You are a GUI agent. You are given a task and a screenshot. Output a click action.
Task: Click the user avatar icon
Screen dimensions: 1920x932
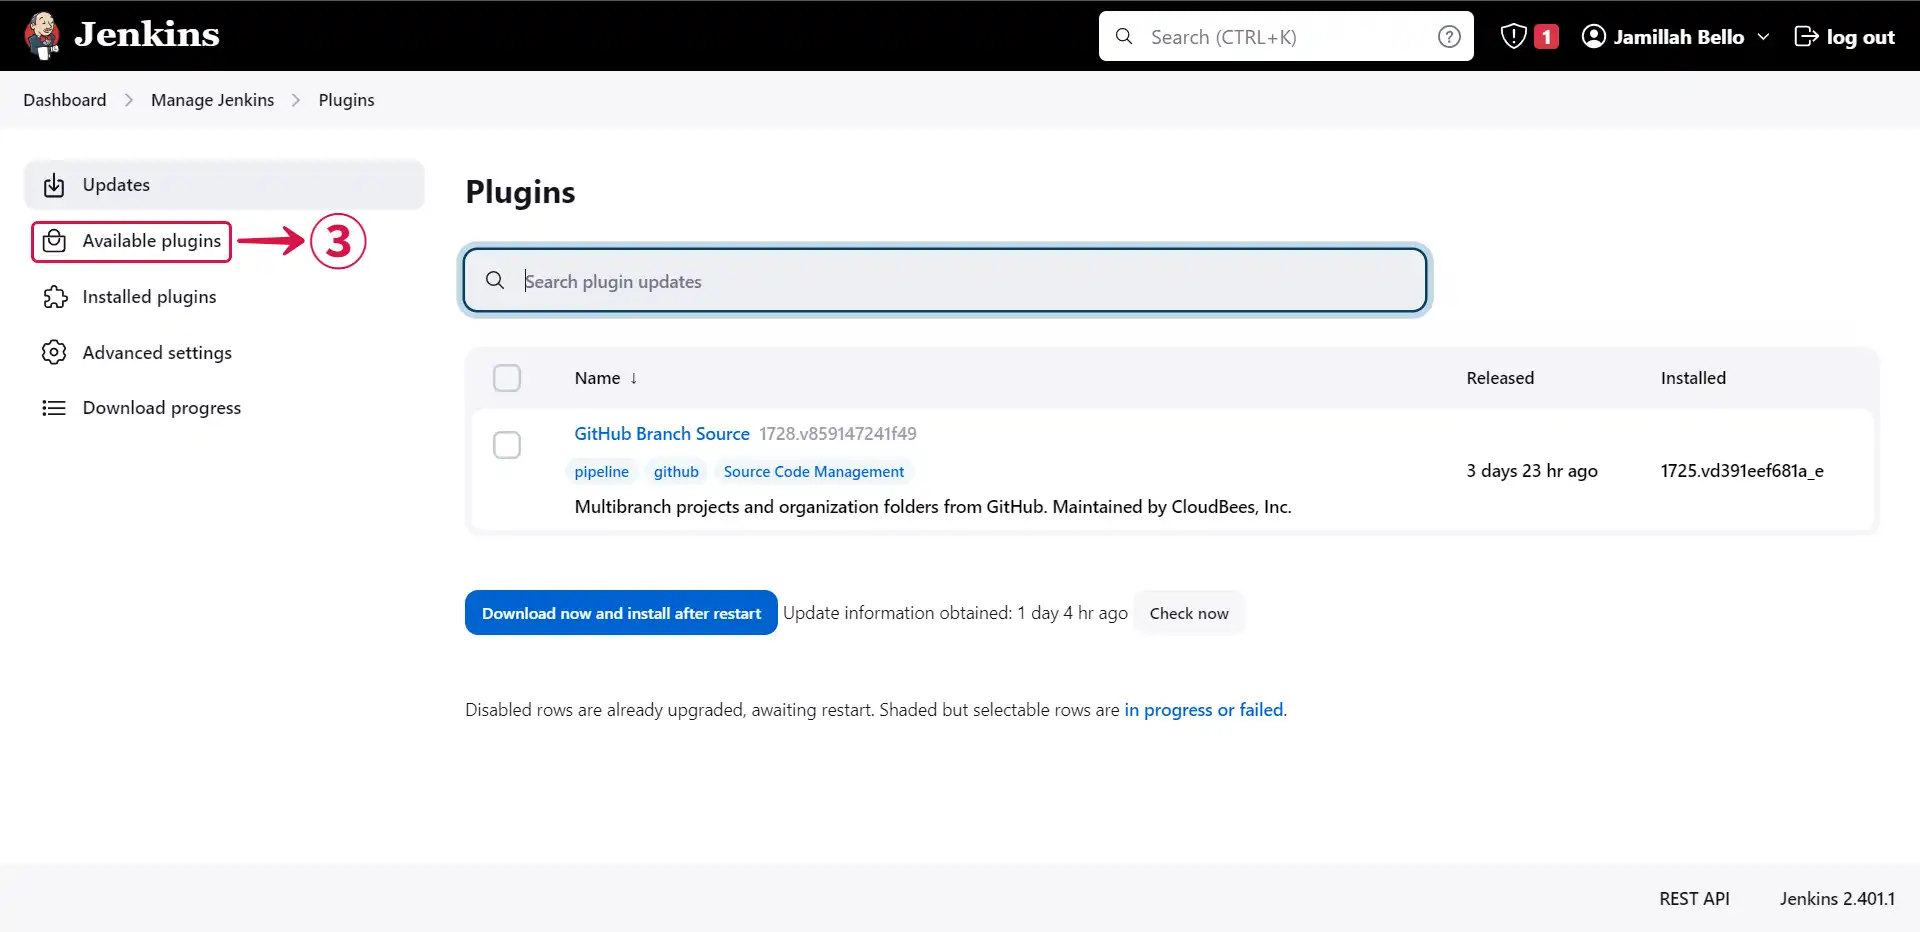coord(1594,37)
